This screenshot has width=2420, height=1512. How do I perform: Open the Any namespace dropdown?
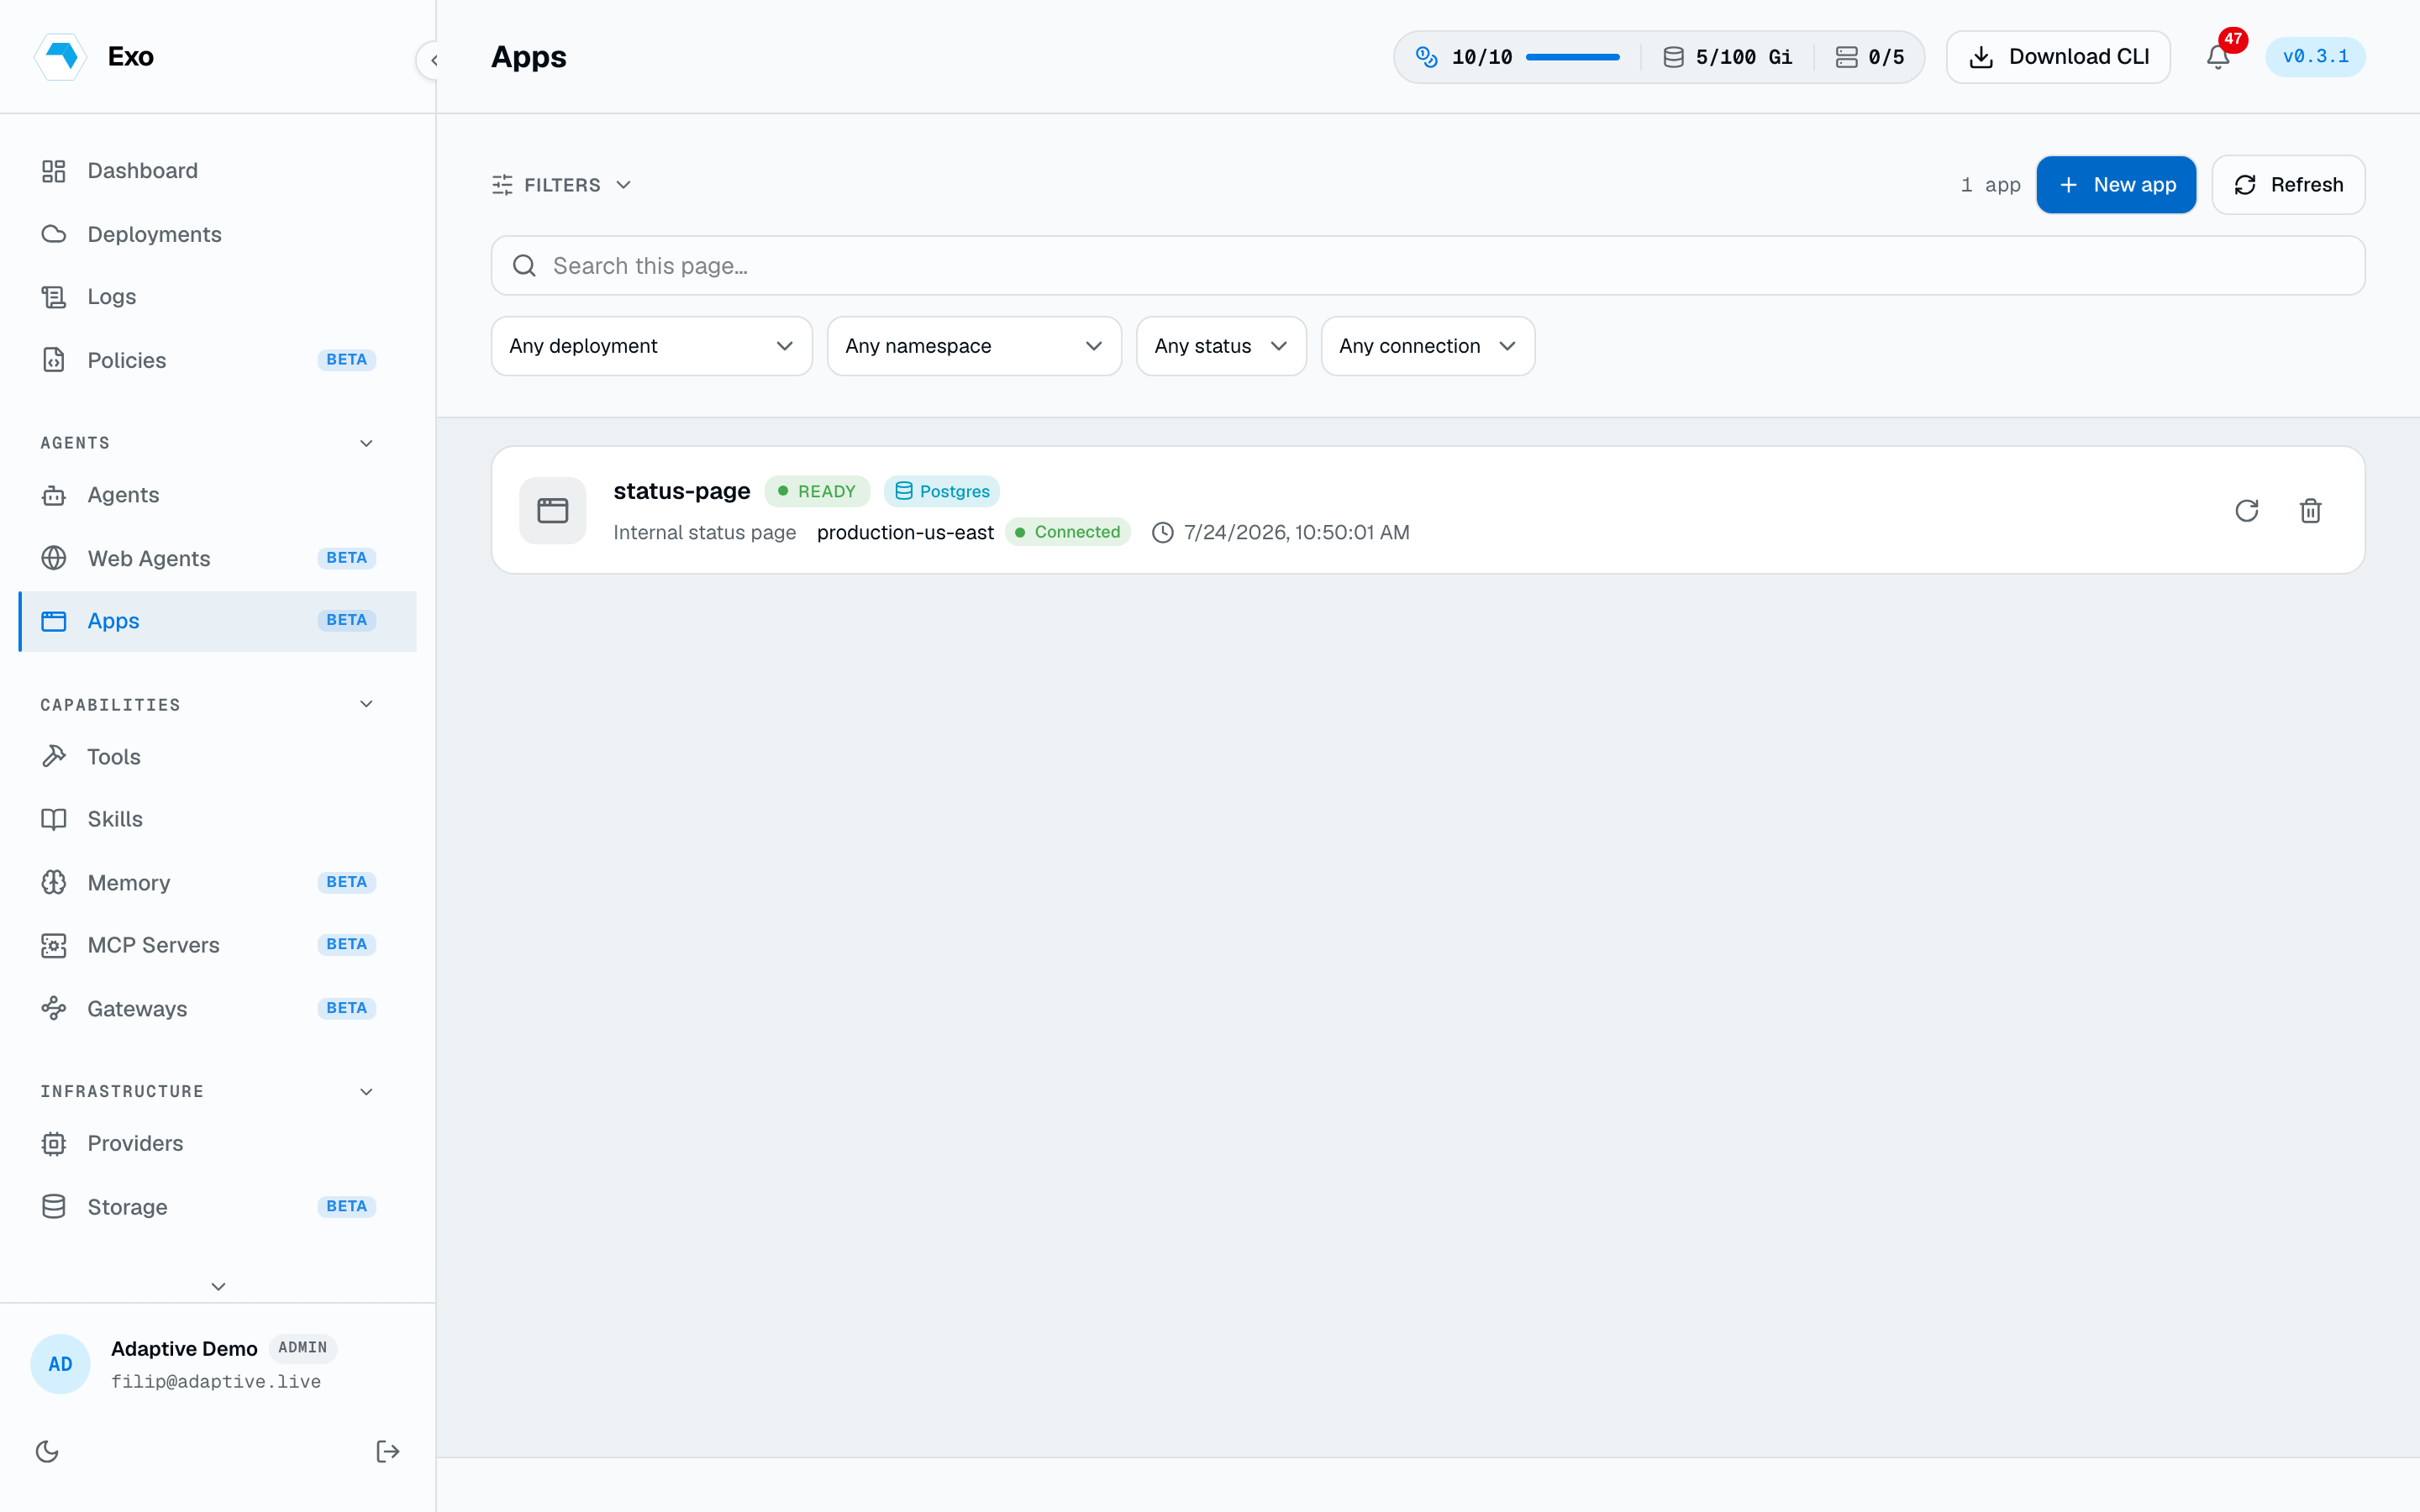[x=974, y=346]
